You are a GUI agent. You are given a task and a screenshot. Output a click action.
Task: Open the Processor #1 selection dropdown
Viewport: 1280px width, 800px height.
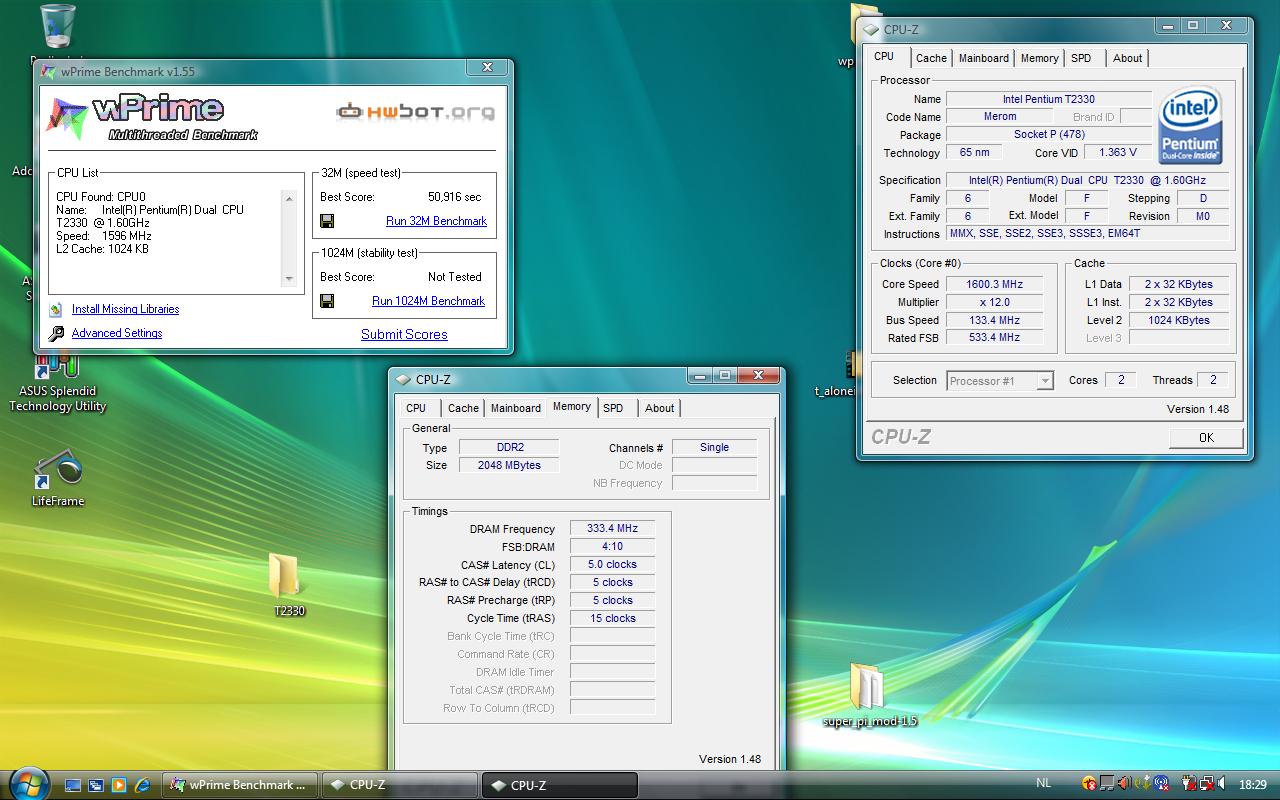pos(1000,381)
